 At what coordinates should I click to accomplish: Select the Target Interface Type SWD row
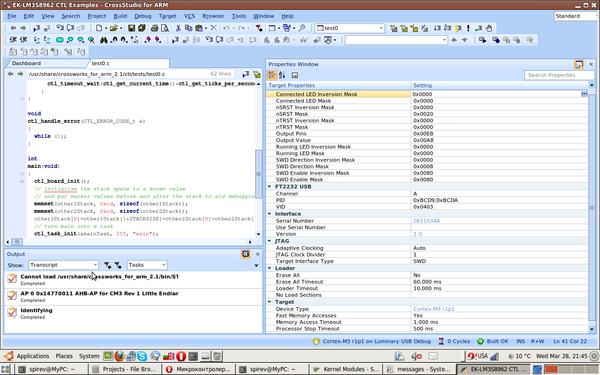(427, 261)
